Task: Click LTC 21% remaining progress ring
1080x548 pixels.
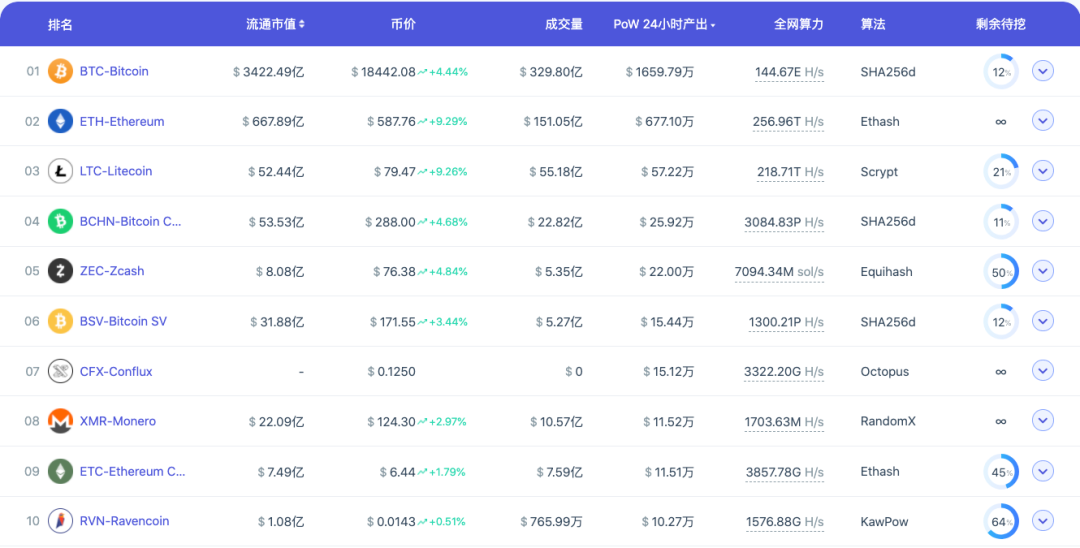Action: click(1001, 171)
